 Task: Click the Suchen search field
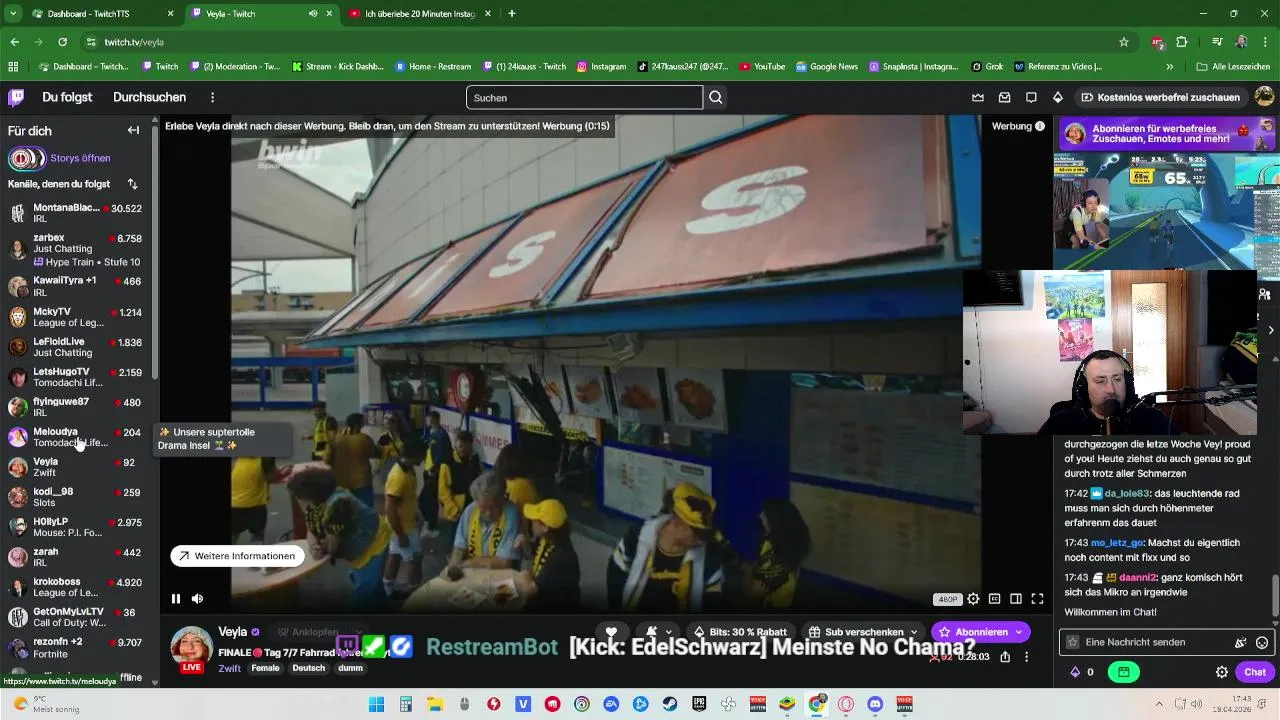pos(584,97)
